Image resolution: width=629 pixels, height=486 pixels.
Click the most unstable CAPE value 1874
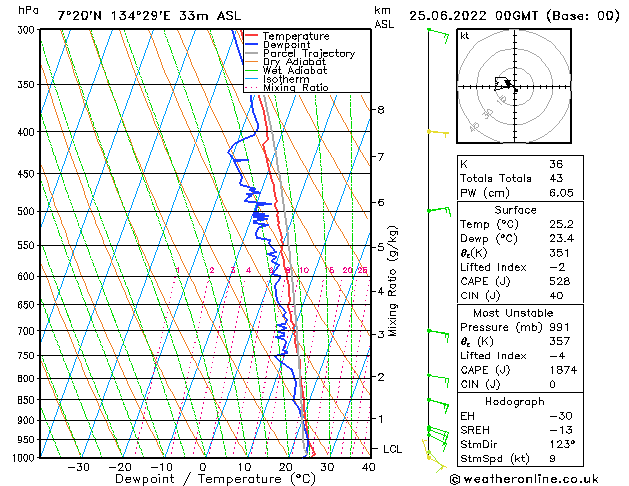(563, 370)
